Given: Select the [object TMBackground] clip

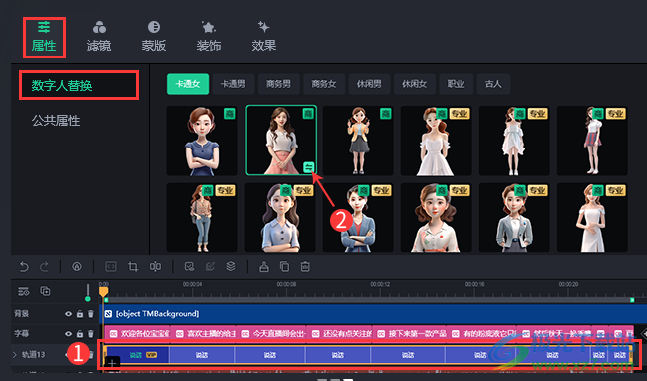Looking at the screenshot, I should (375, 314).
